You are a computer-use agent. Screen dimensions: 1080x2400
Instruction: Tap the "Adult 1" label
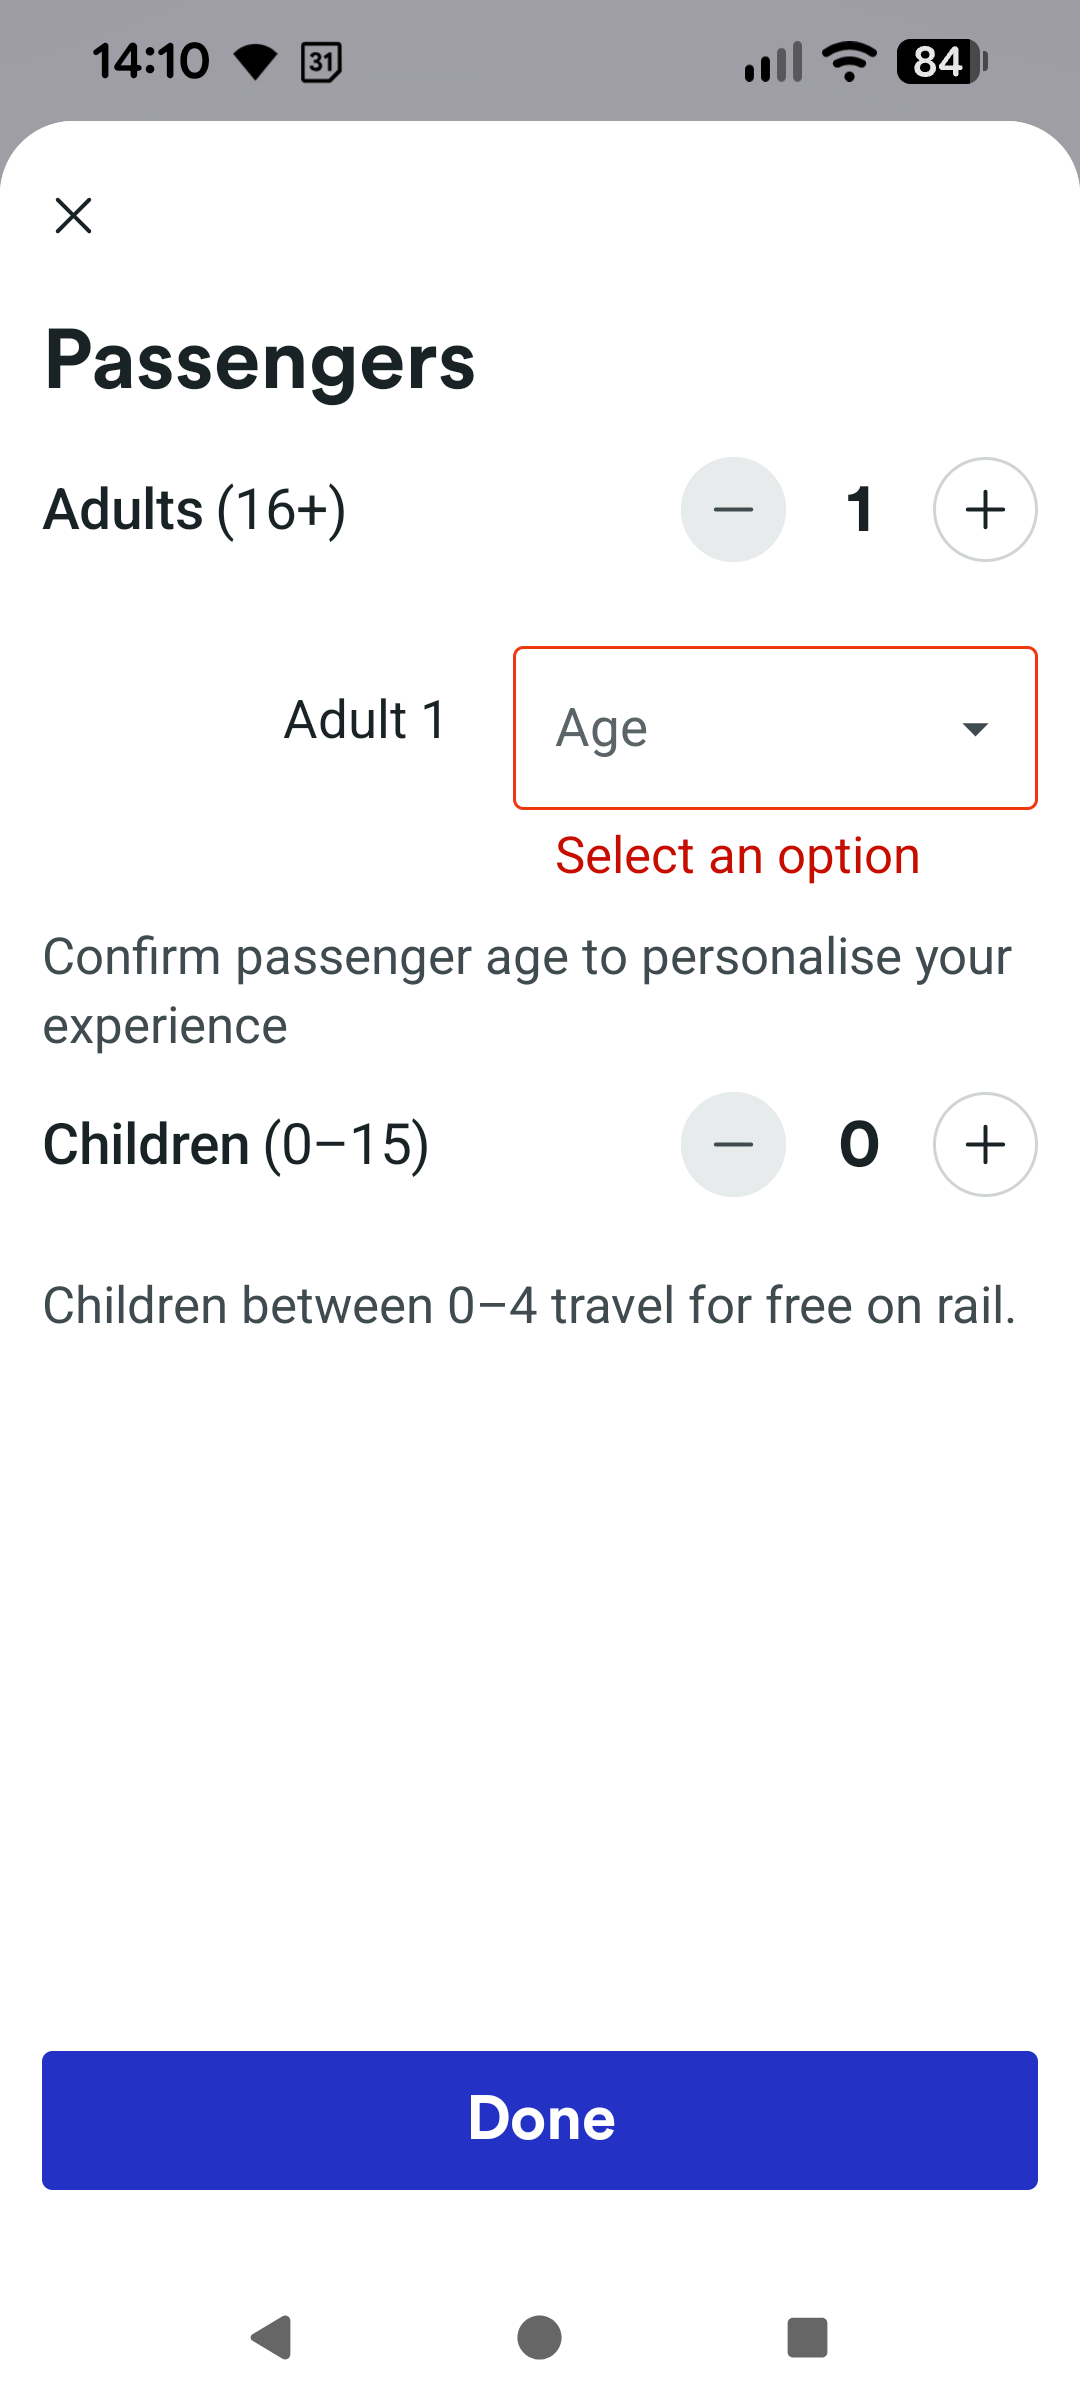point(365,720)
